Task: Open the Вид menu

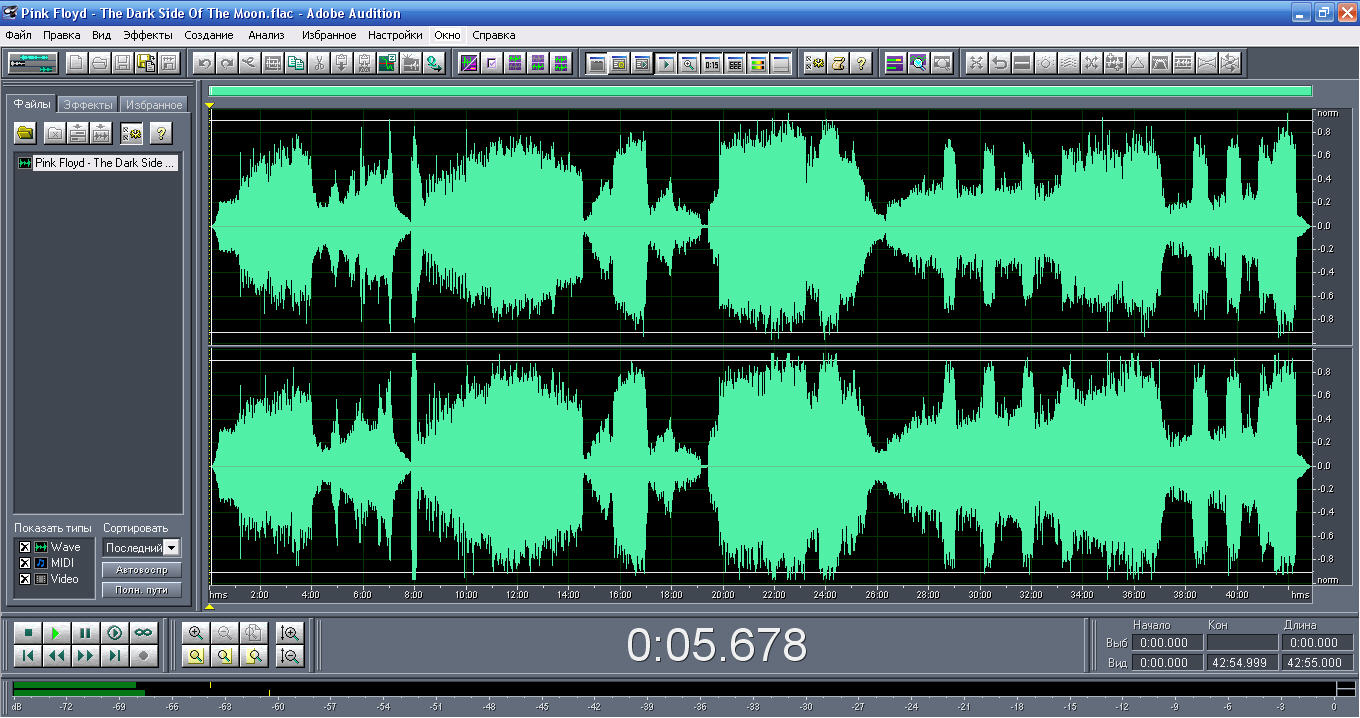Action: (101, 35)
